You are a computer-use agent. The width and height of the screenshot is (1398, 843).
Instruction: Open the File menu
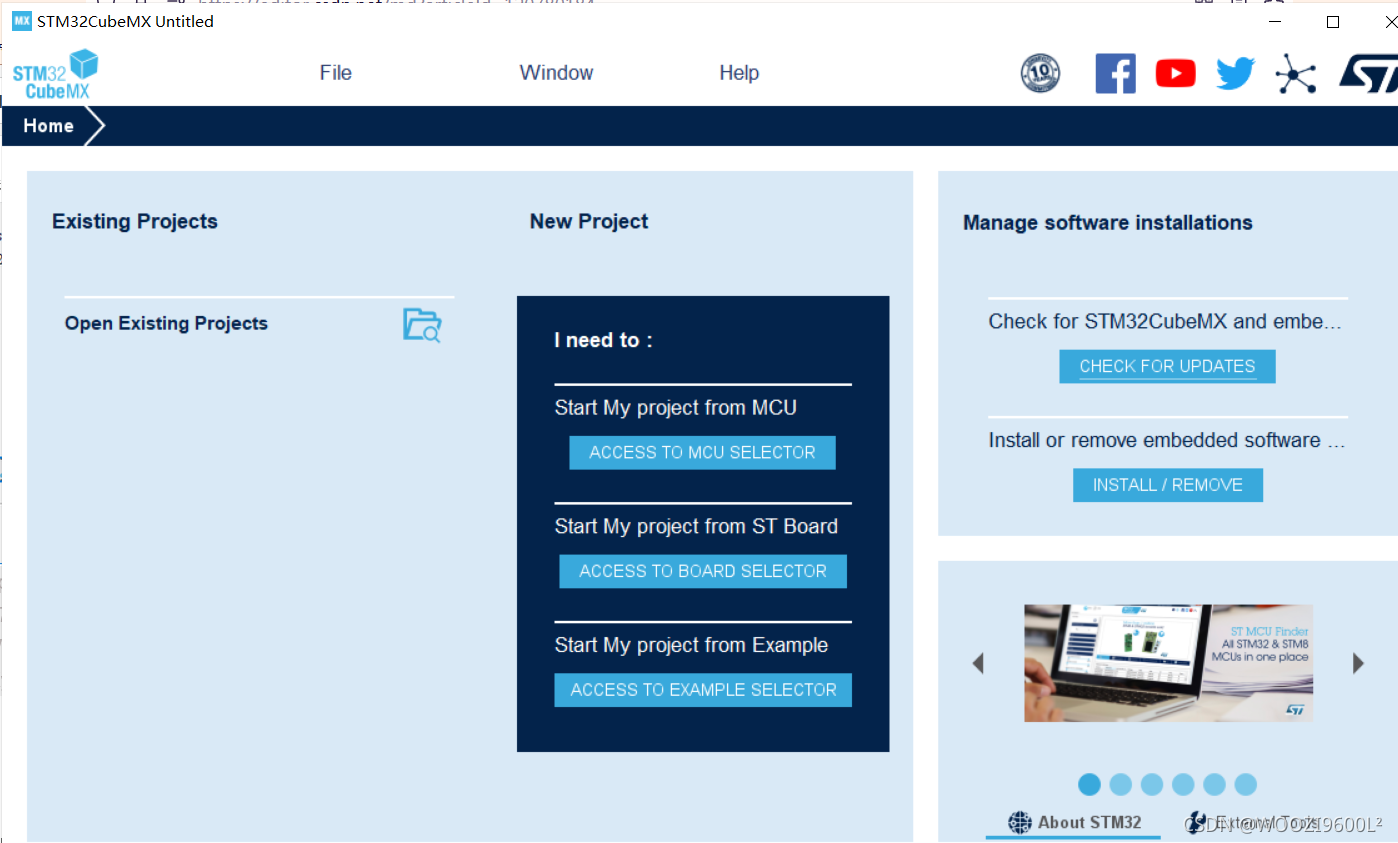336,73
